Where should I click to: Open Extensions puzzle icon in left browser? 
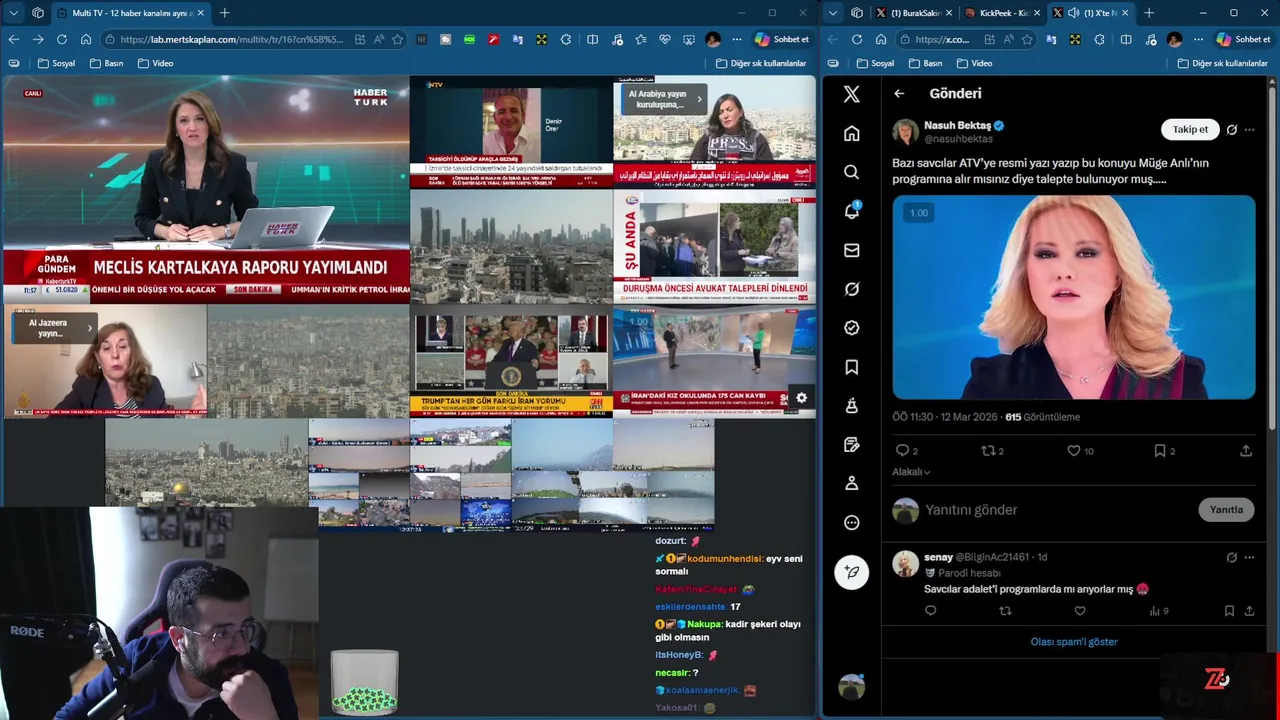click(566, 39)
